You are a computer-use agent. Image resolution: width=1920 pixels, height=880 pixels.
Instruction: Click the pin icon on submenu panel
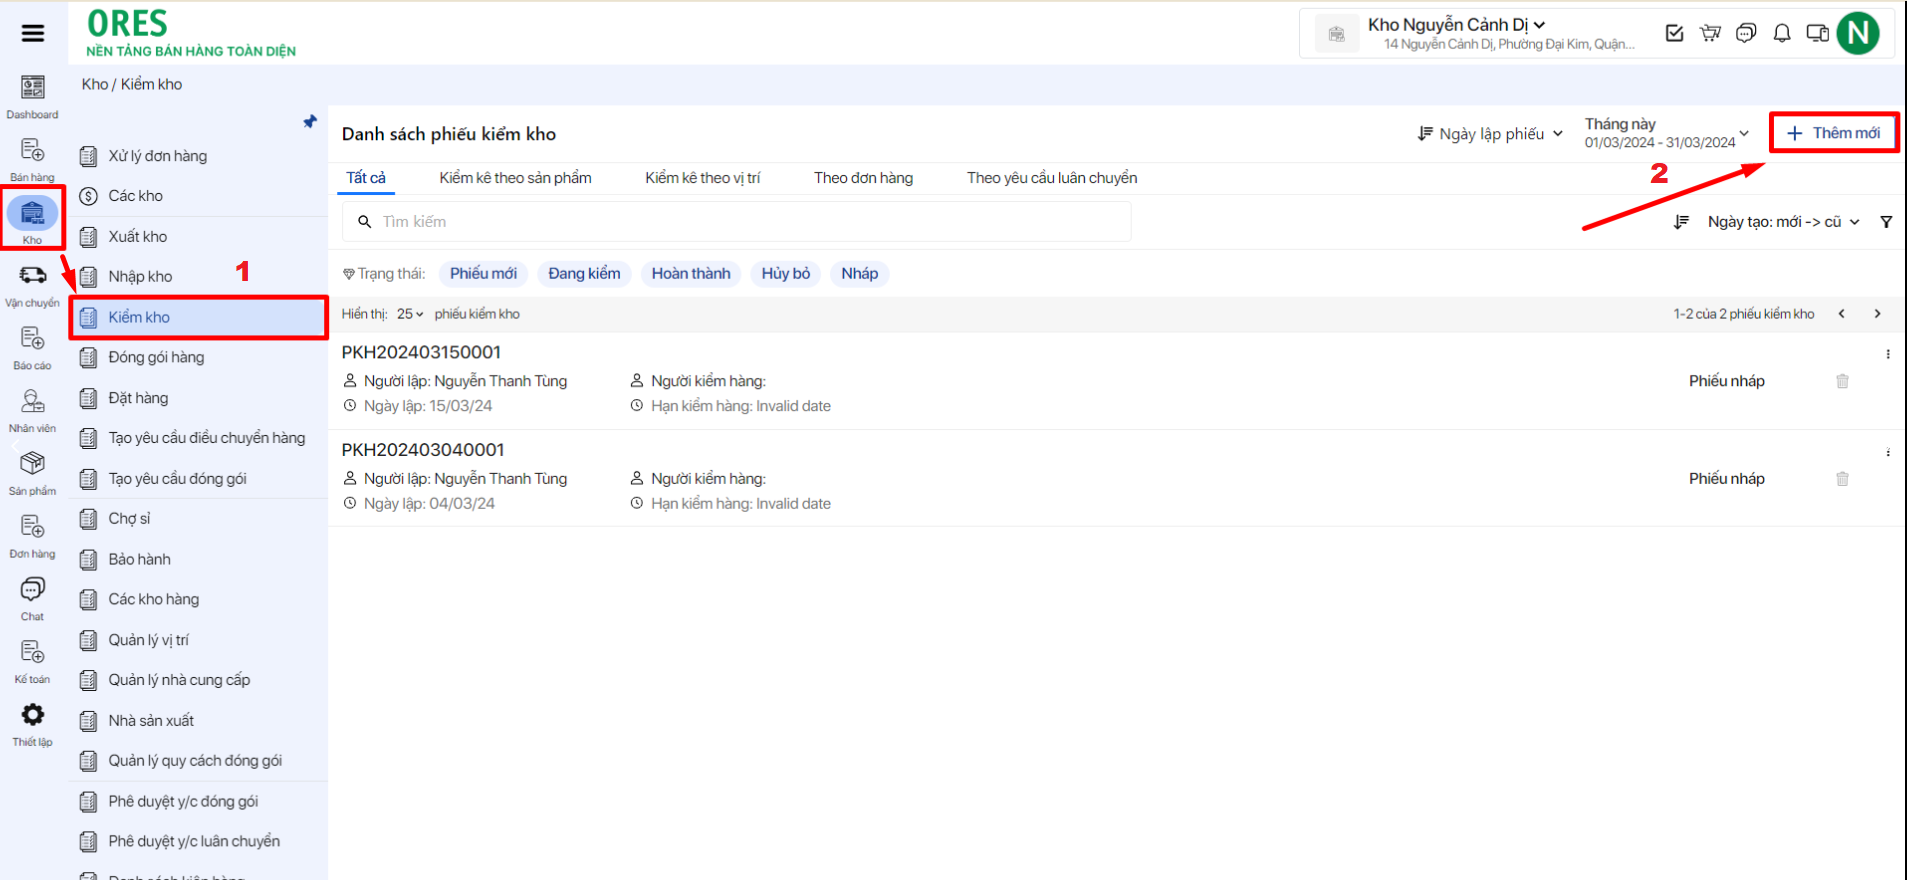(310, 122)
